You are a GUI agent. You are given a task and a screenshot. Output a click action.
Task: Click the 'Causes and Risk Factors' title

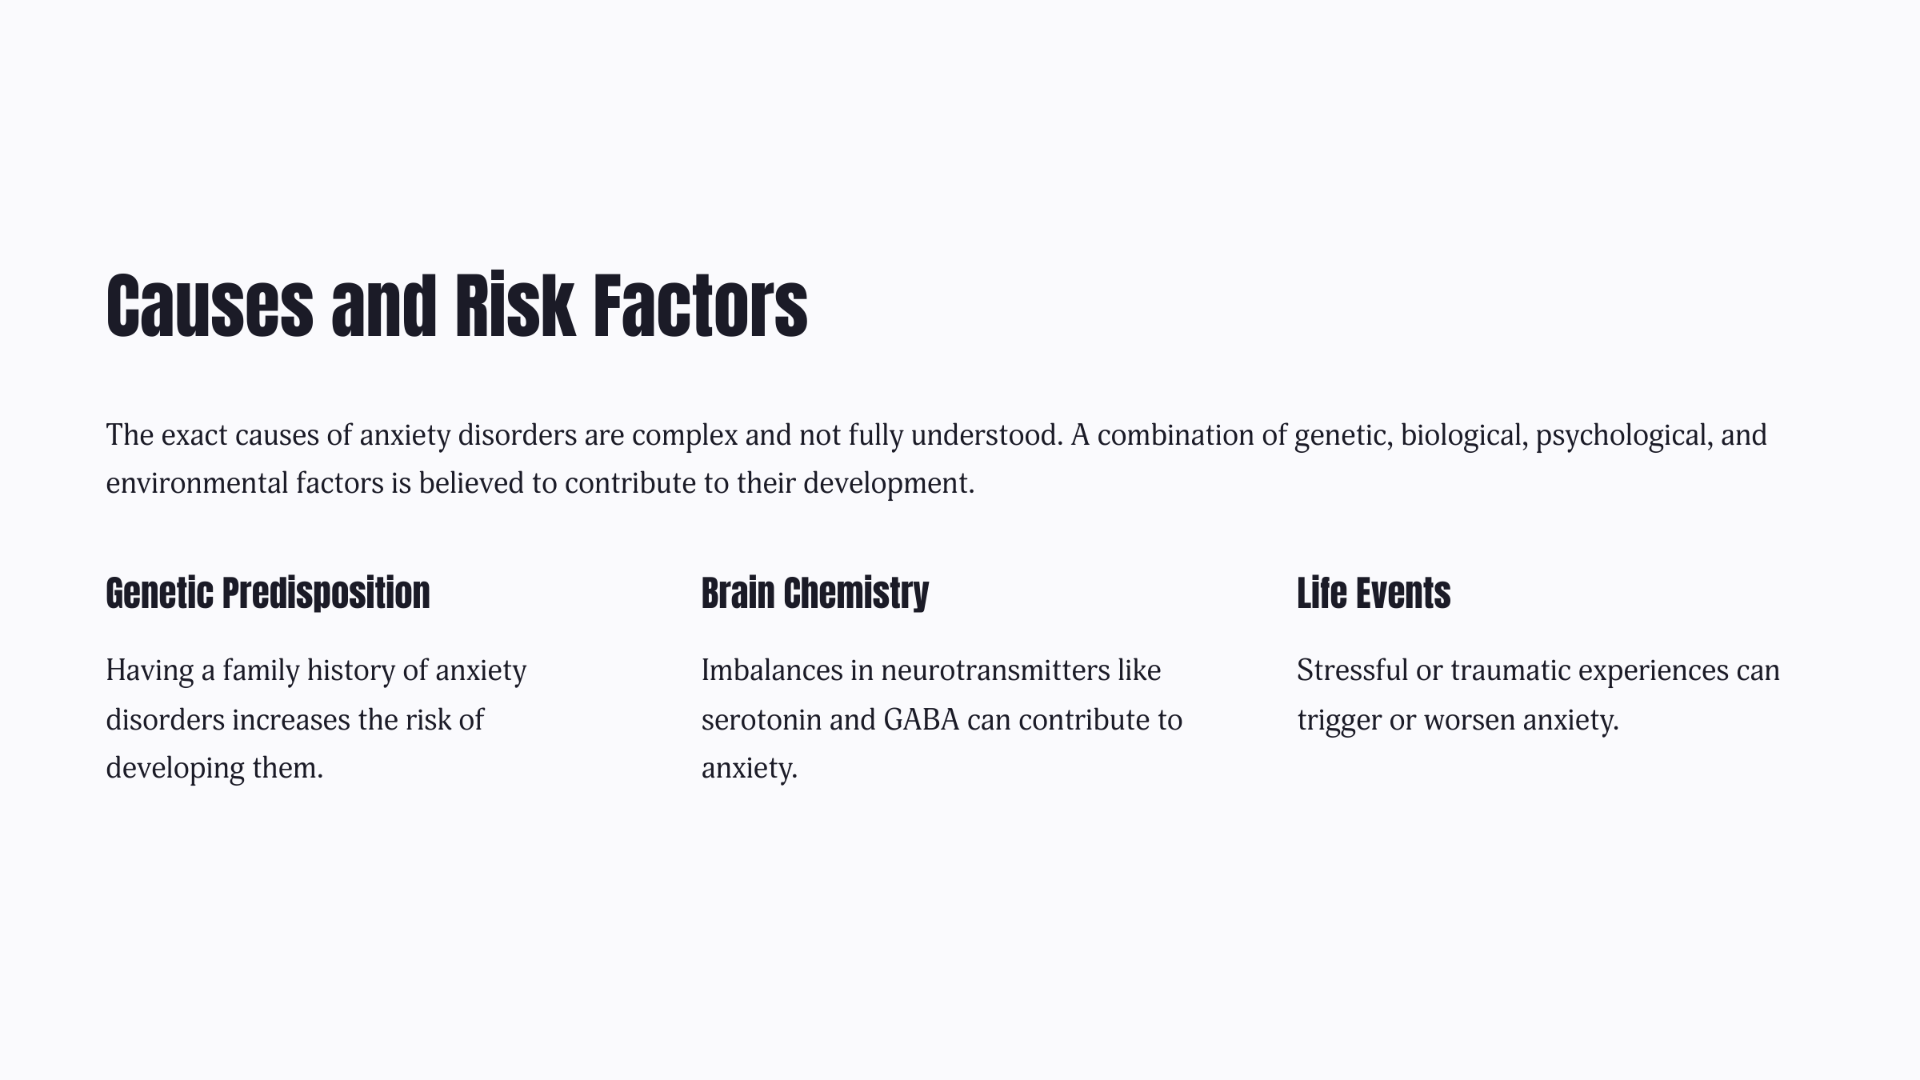coord(456,306)
